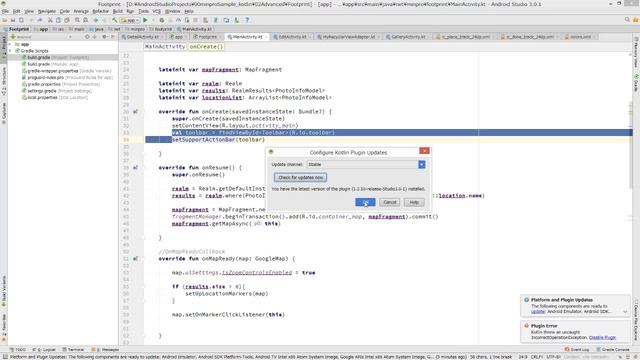Open the Terminal tool window button
The width and height of the screenshot is (640, 360).
point(73,350)
